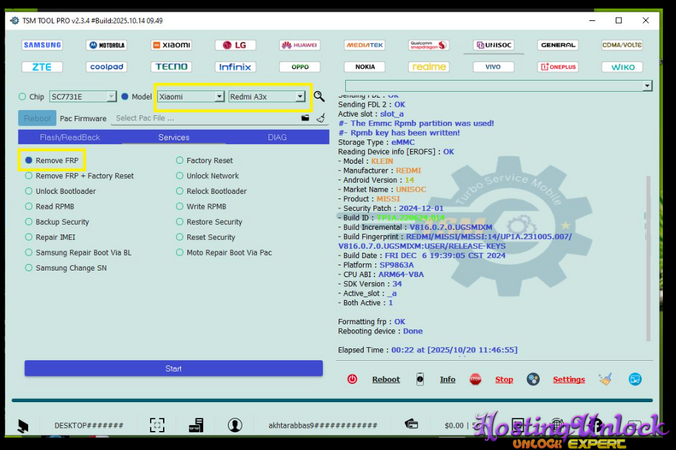Open the SC7731E chip dropdown
The image size is (676, 450).
pyautogui.click(x=111, y=97)
